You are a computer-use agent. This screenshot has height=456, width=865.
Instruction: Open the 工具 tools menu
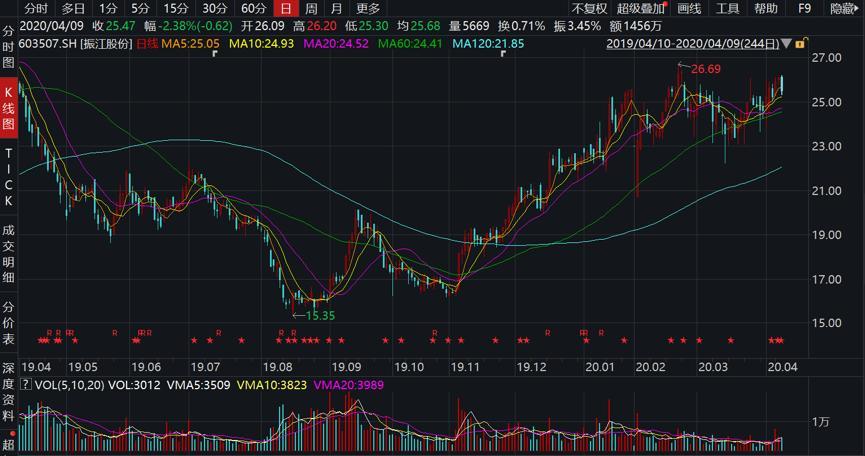pyautogui.click(x=727, y=8)
